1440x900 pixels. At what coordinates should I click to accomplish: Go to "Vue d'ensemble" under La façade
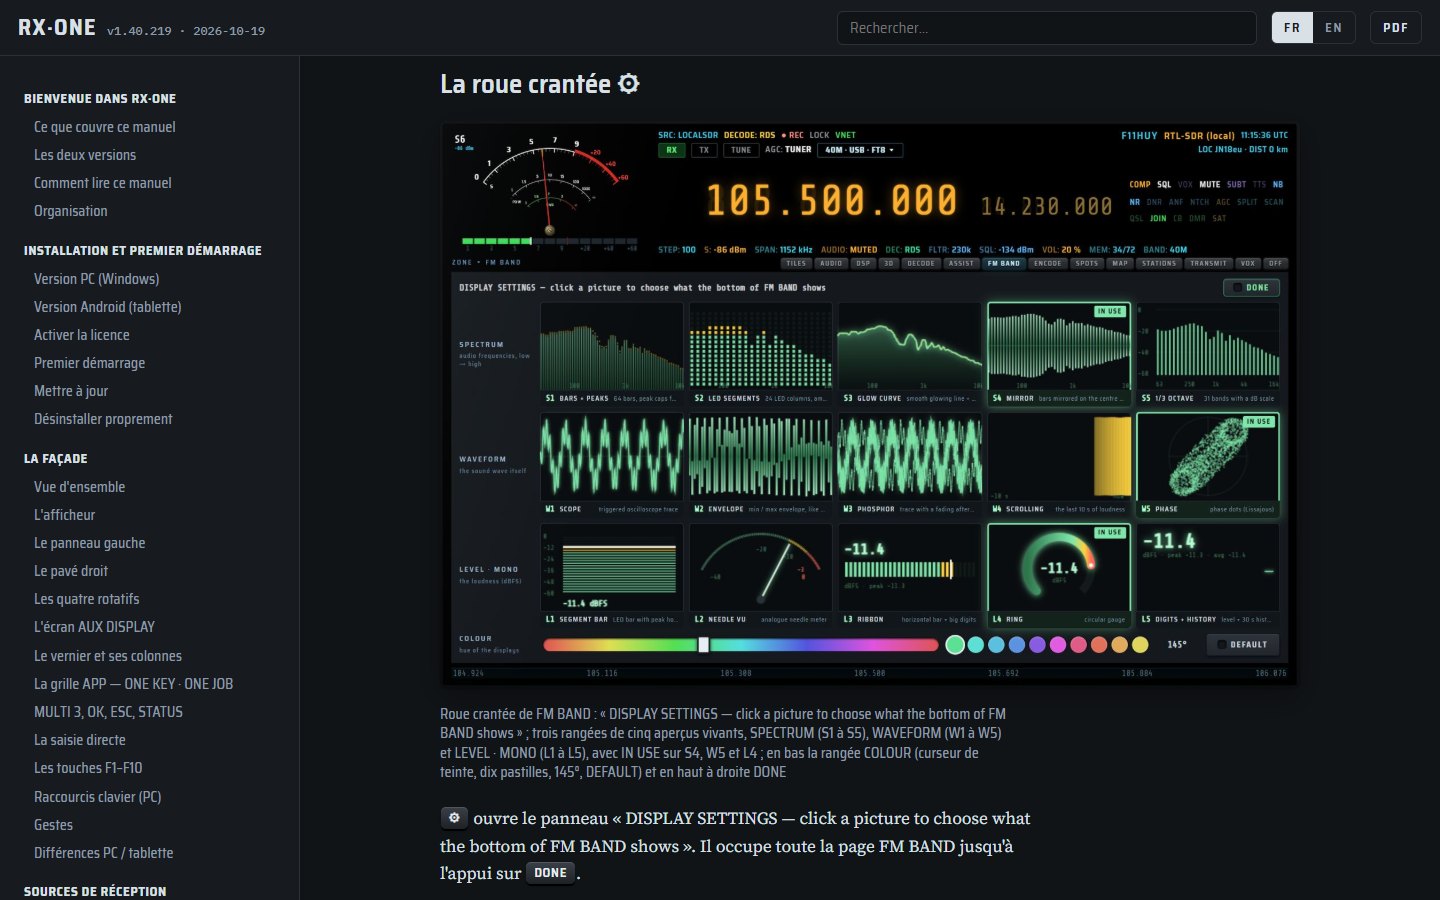tap(80, 487)
